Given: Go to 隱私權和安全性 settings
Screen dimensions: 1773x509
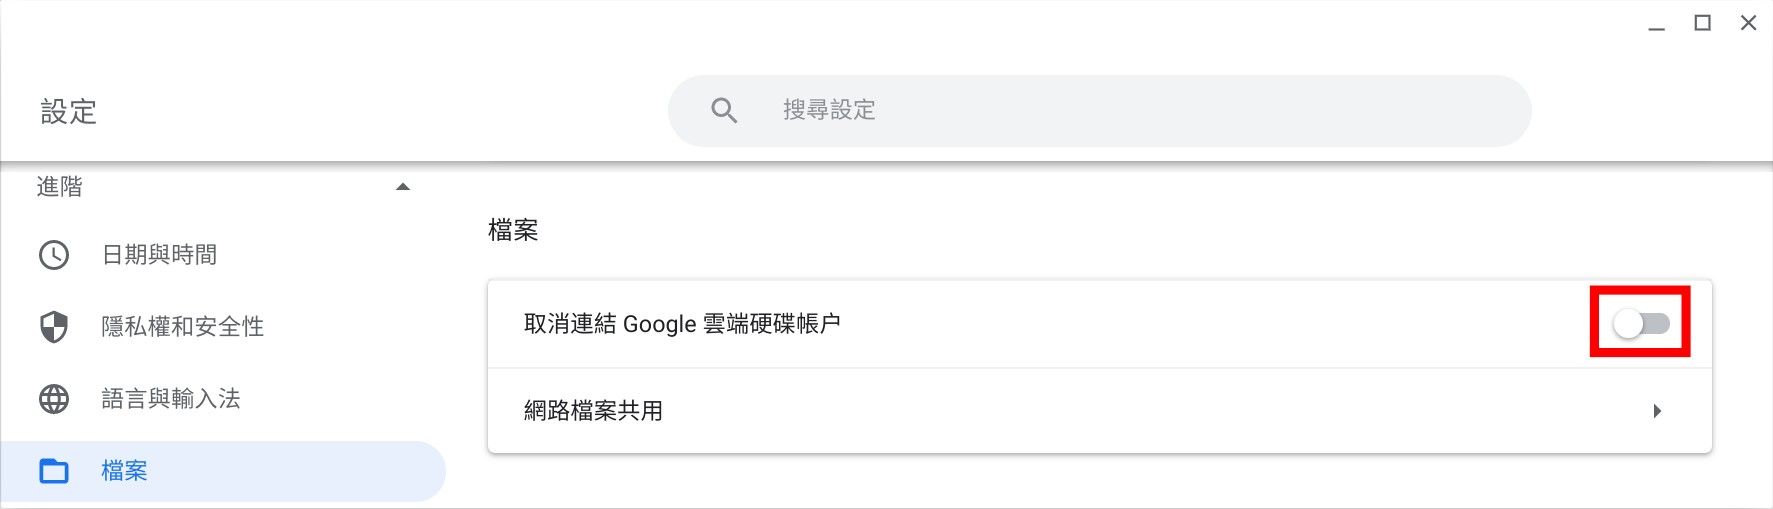Looking at the screenshot, I should coord(183,327).
